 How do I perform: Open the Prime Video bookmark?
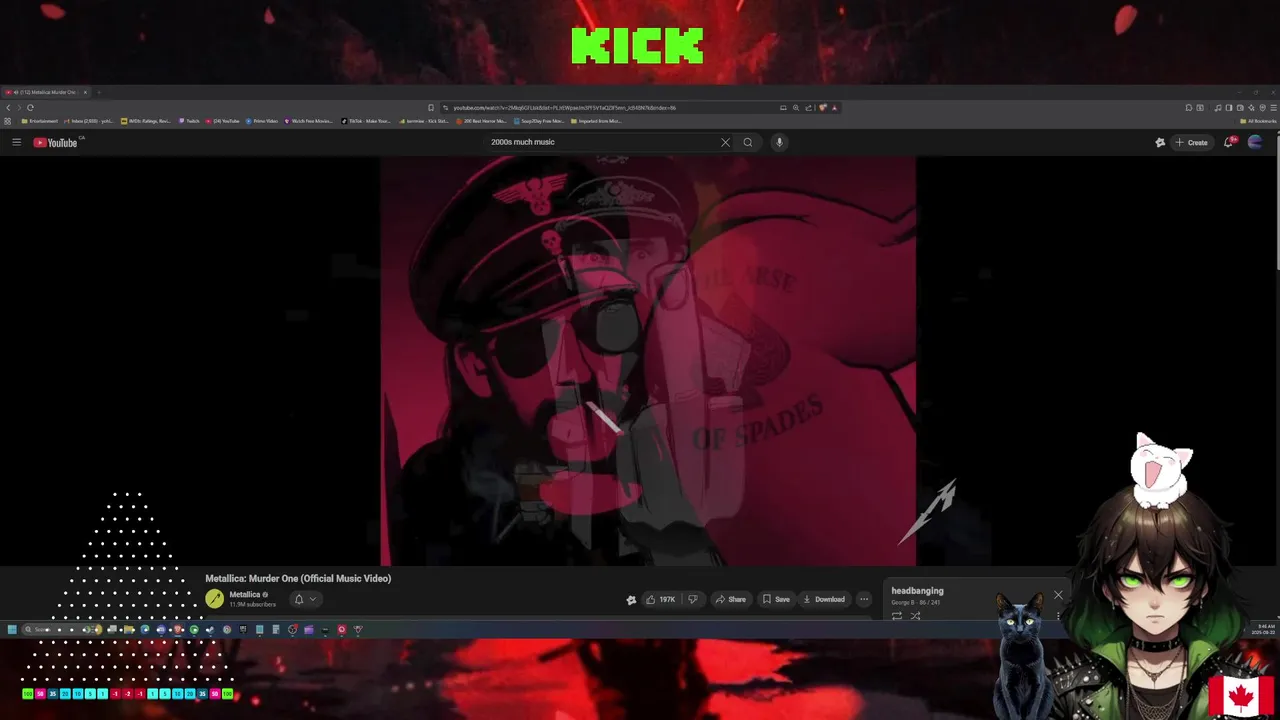pyautogui.click(x=262, y=121)
